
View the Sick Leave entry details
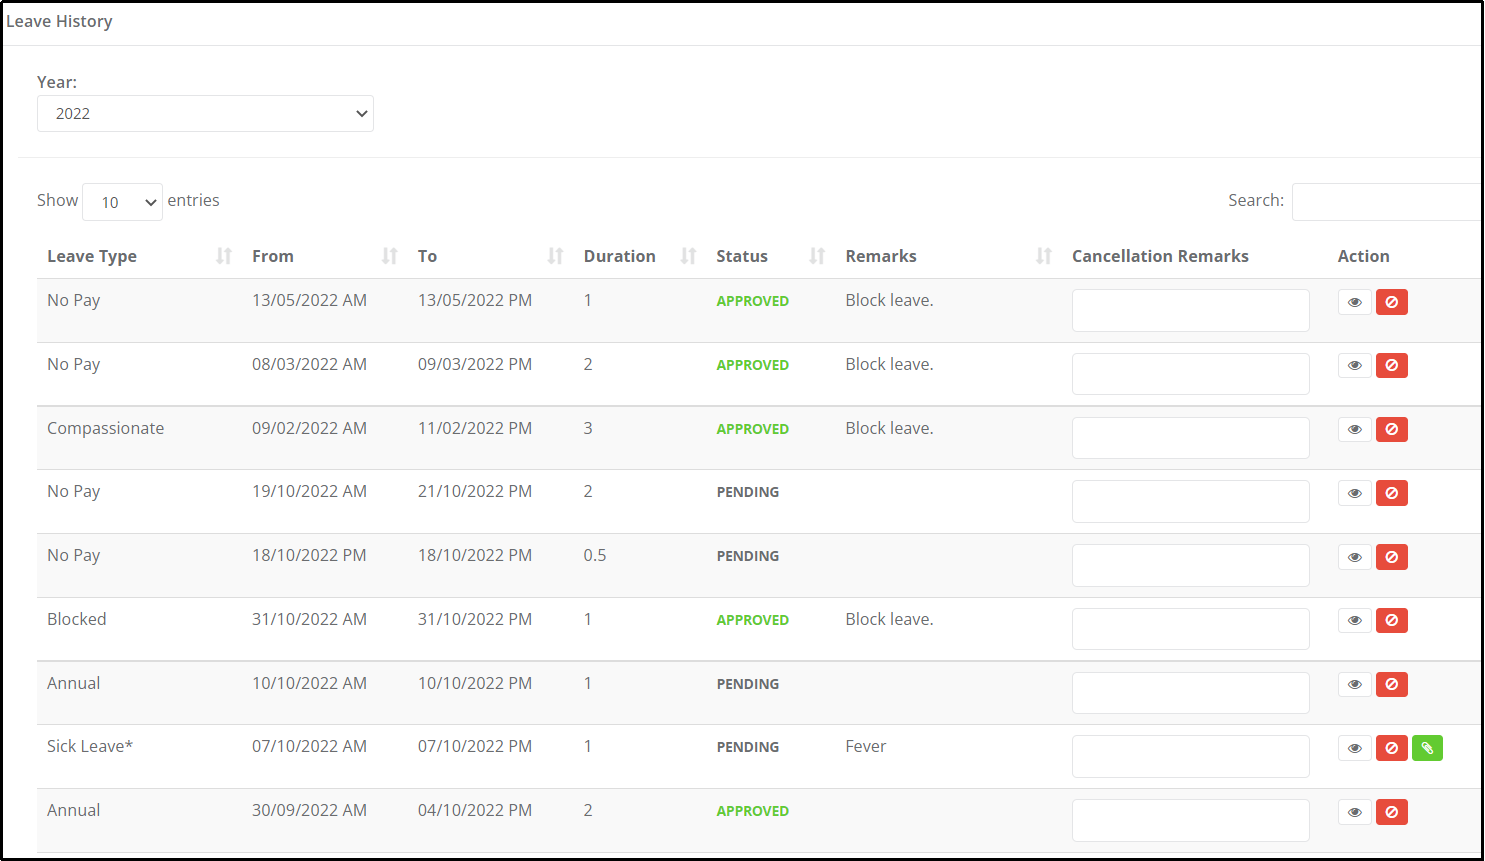1354,748
